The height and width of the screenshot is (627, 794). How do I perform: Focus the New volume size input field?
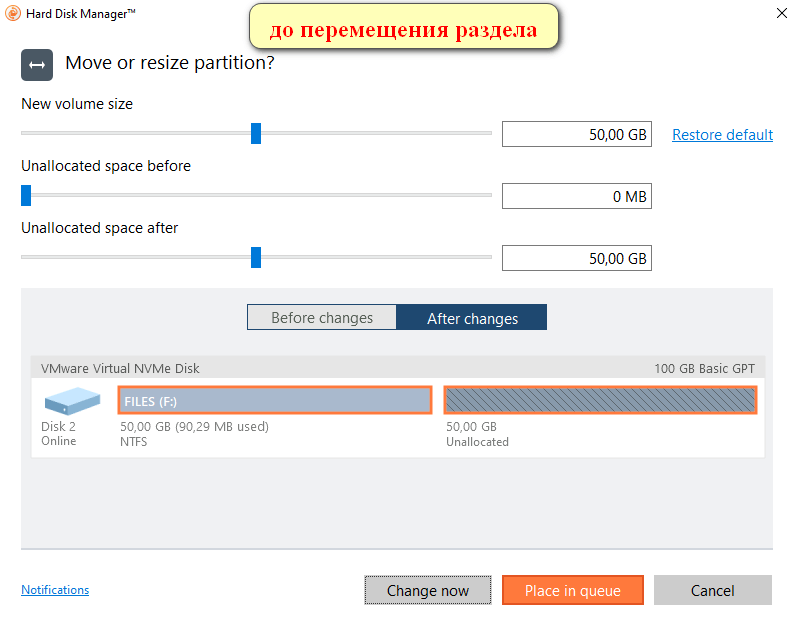pos(576,135)
